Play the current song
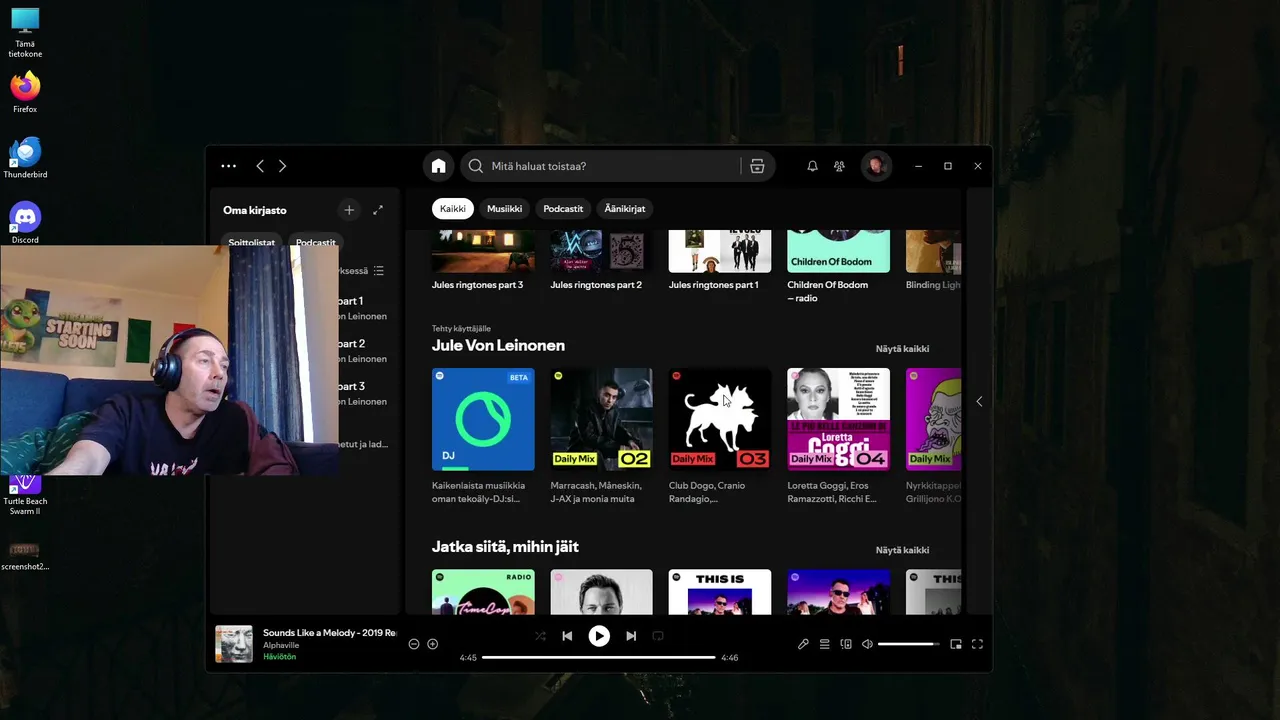Viewport: 1280px width, 720px height. [x=599, y=636]
